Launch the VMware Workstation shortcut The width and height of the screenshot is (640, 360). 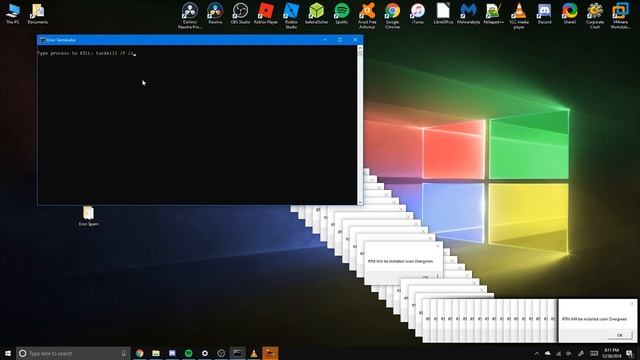tap(620, 16)
